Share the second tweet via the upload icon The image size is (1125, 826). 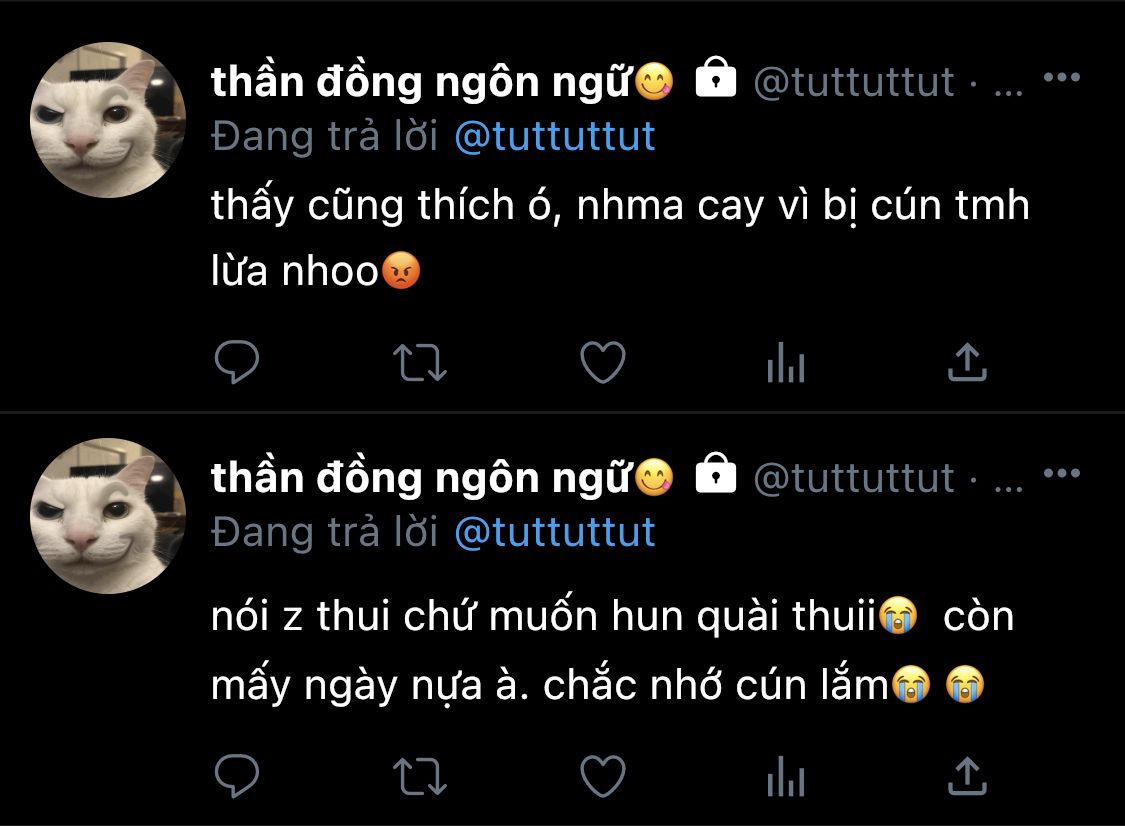[x=967, y=775]
